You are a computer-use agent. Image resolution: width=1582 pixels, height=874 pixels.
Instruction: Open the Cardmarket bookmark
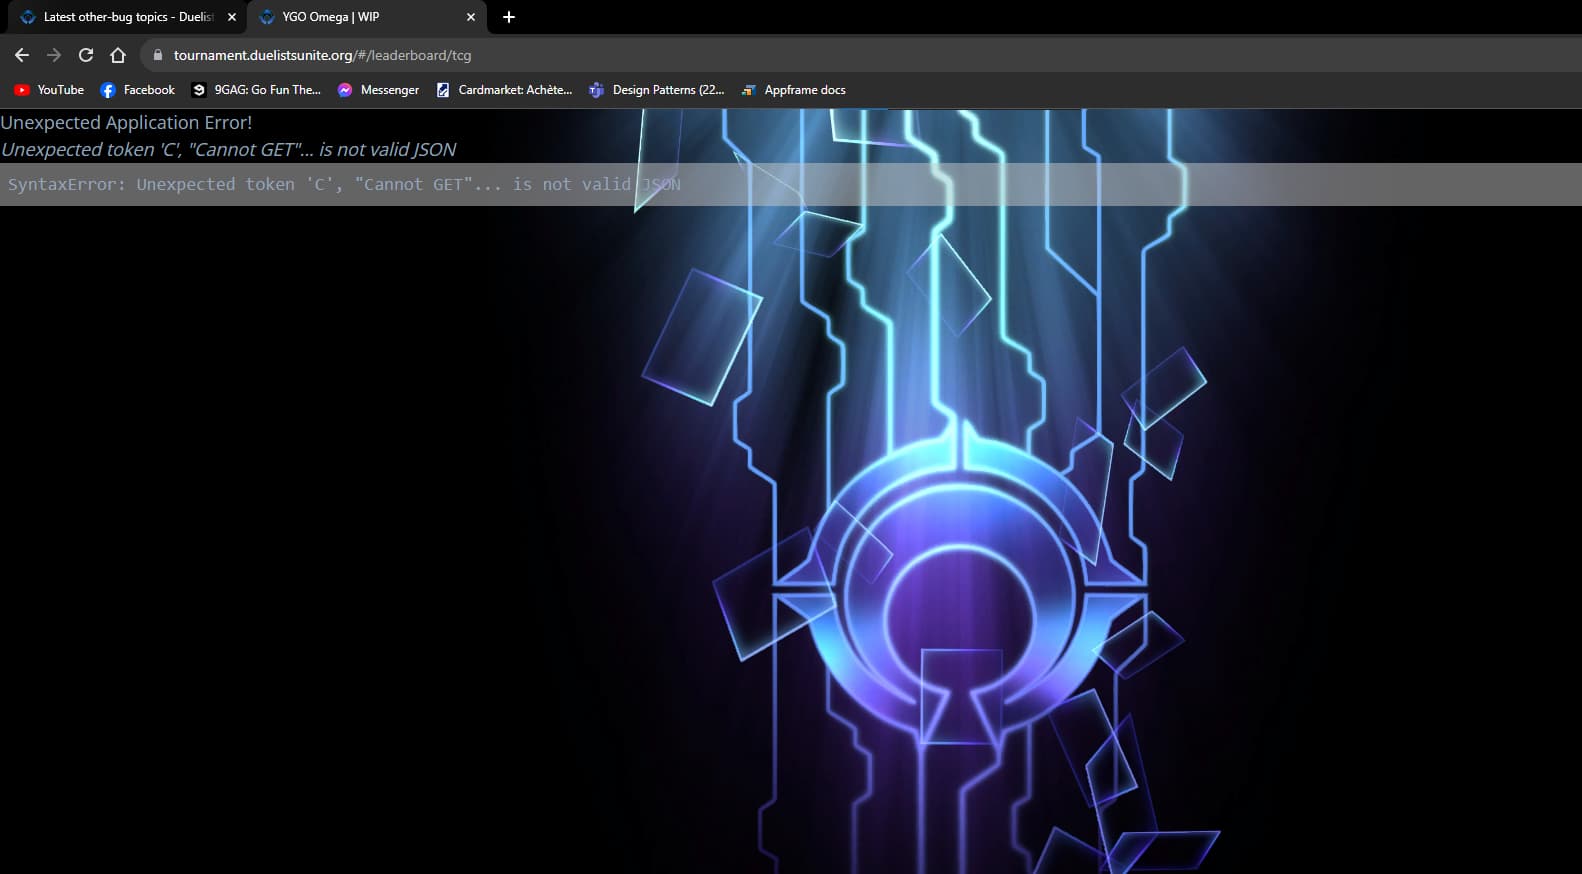coord(504,90)
